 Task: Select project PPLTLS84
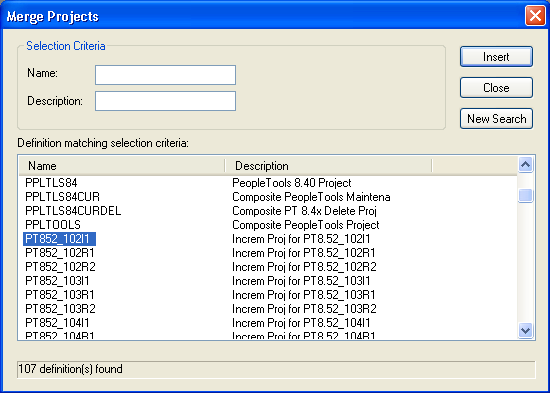coord(51,183)
